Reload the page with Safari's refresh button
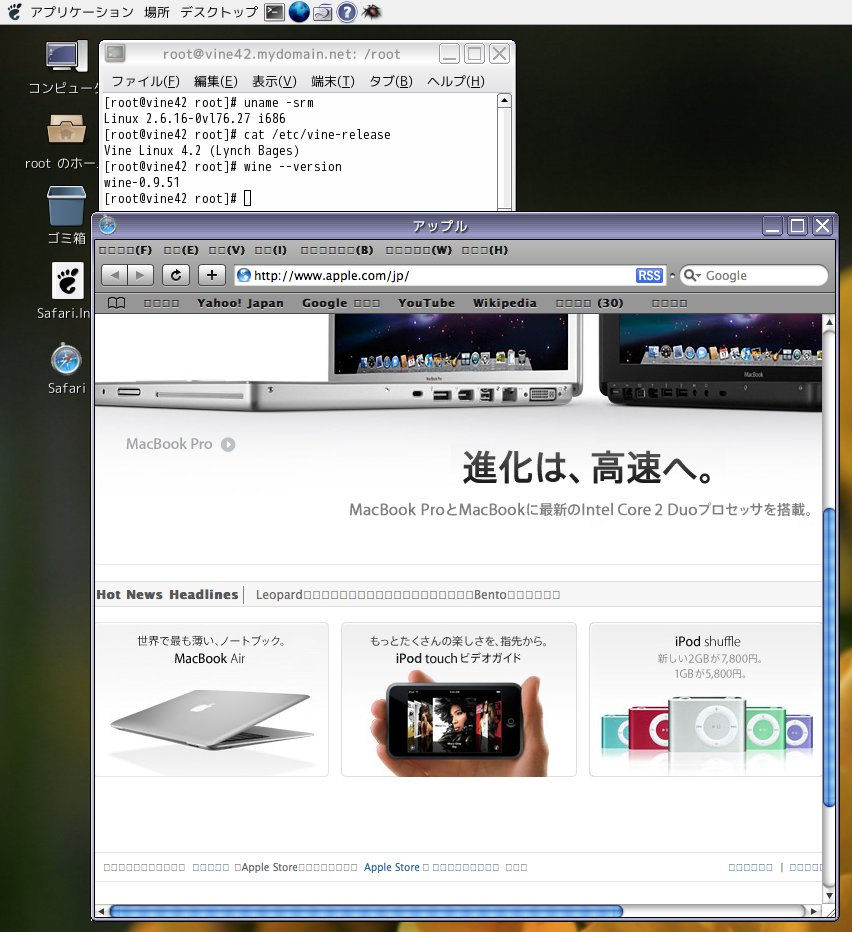 tap(176, 275)
